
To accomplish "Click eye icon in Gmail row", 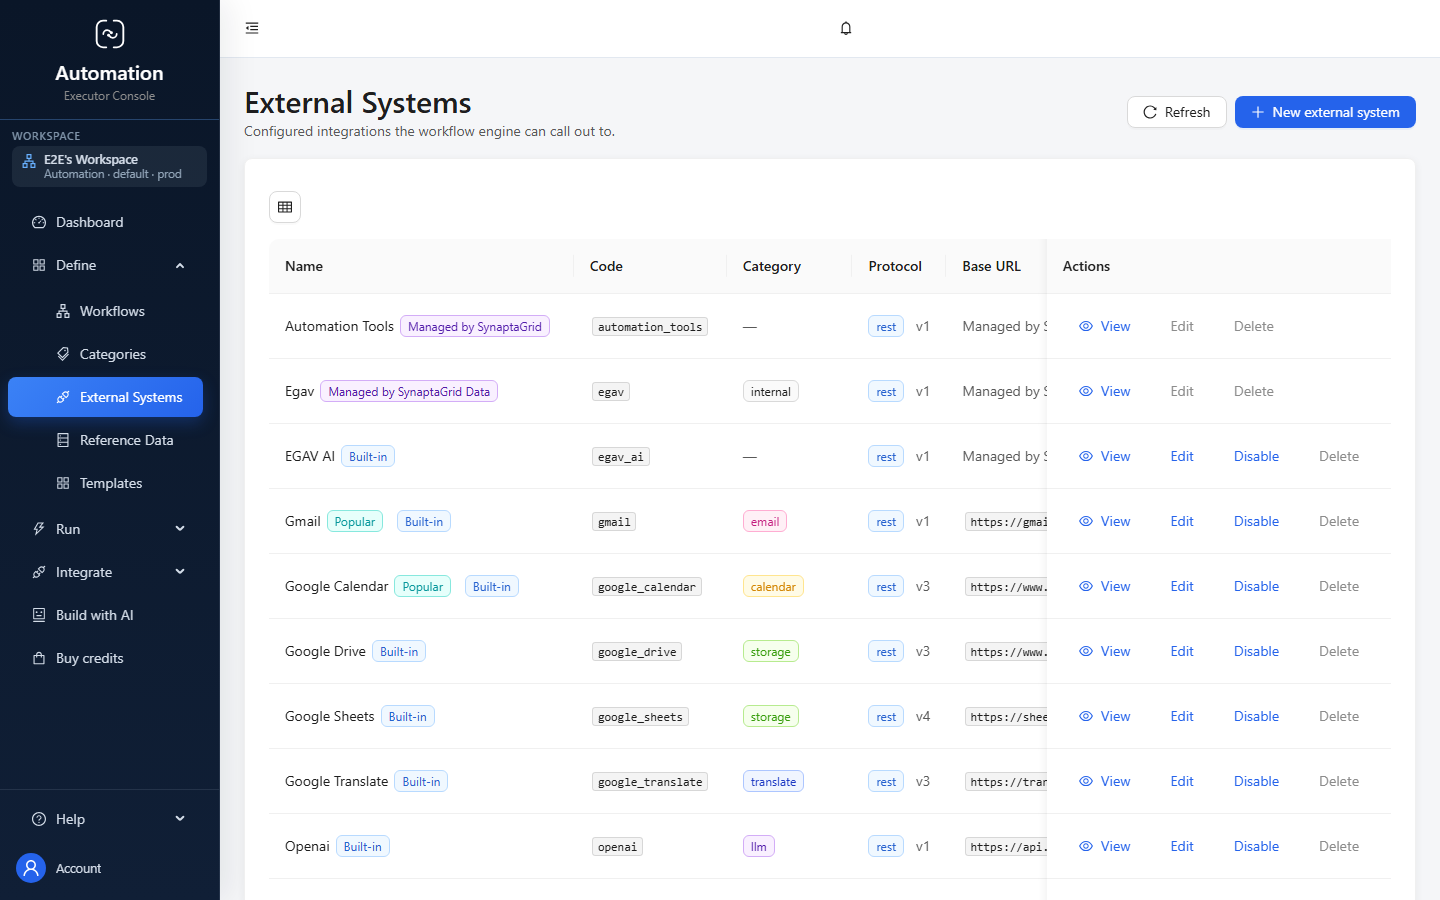I will (1086, 521).
